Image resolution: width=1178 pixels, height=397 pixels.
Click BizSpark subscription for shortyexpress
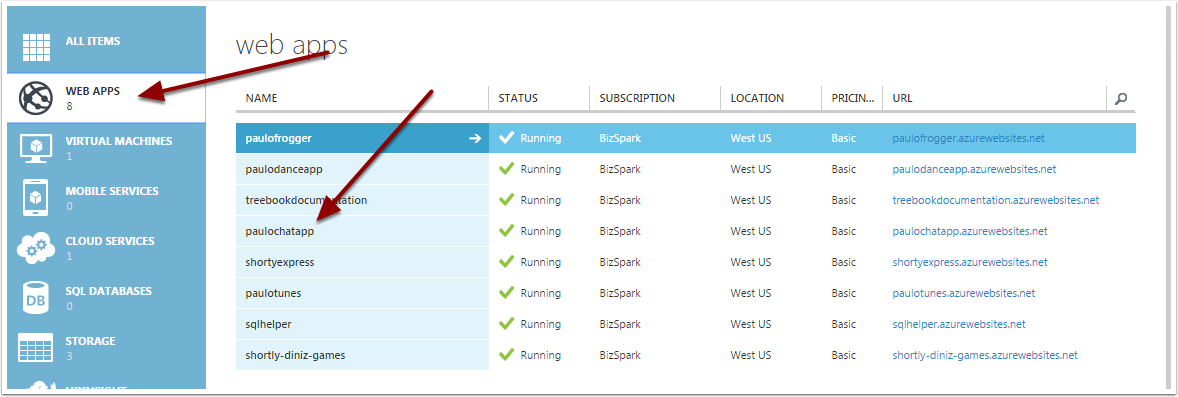pyautogui.click(x=620, y=262)
